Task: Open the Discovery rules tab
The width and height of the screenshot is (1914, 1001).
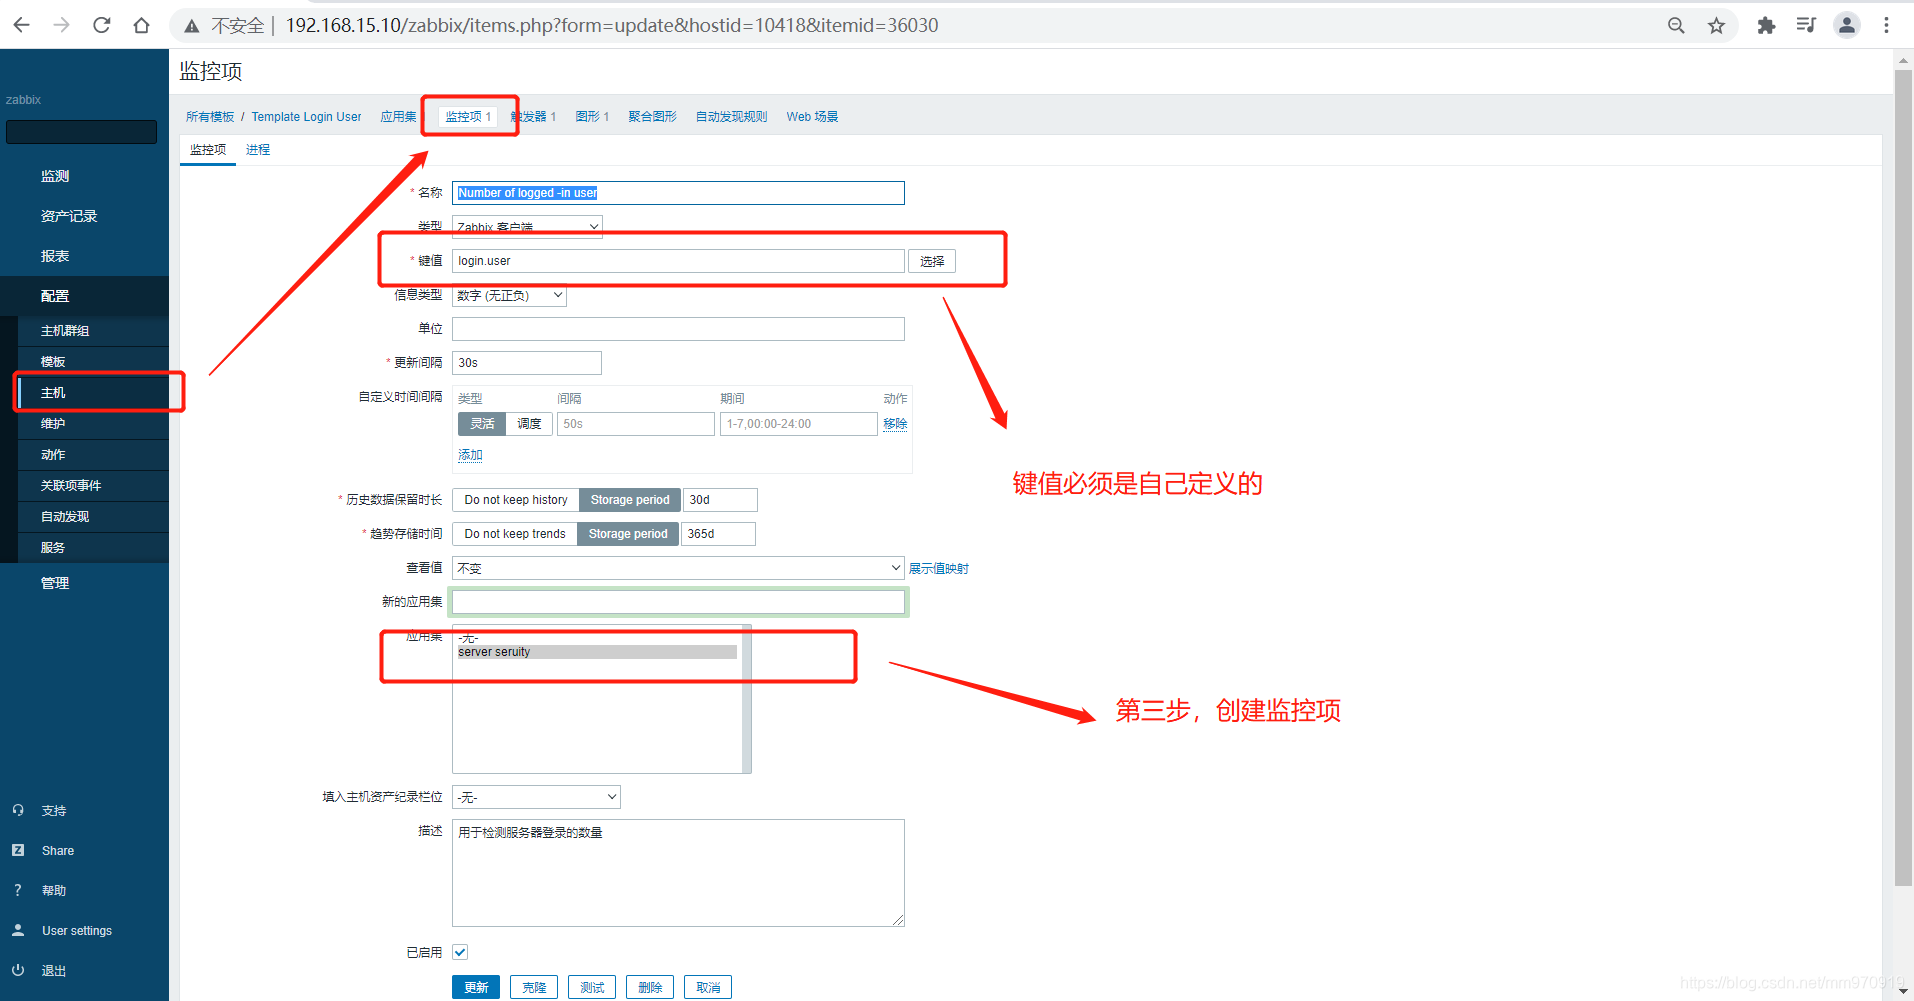Action: tap(731, 117)
